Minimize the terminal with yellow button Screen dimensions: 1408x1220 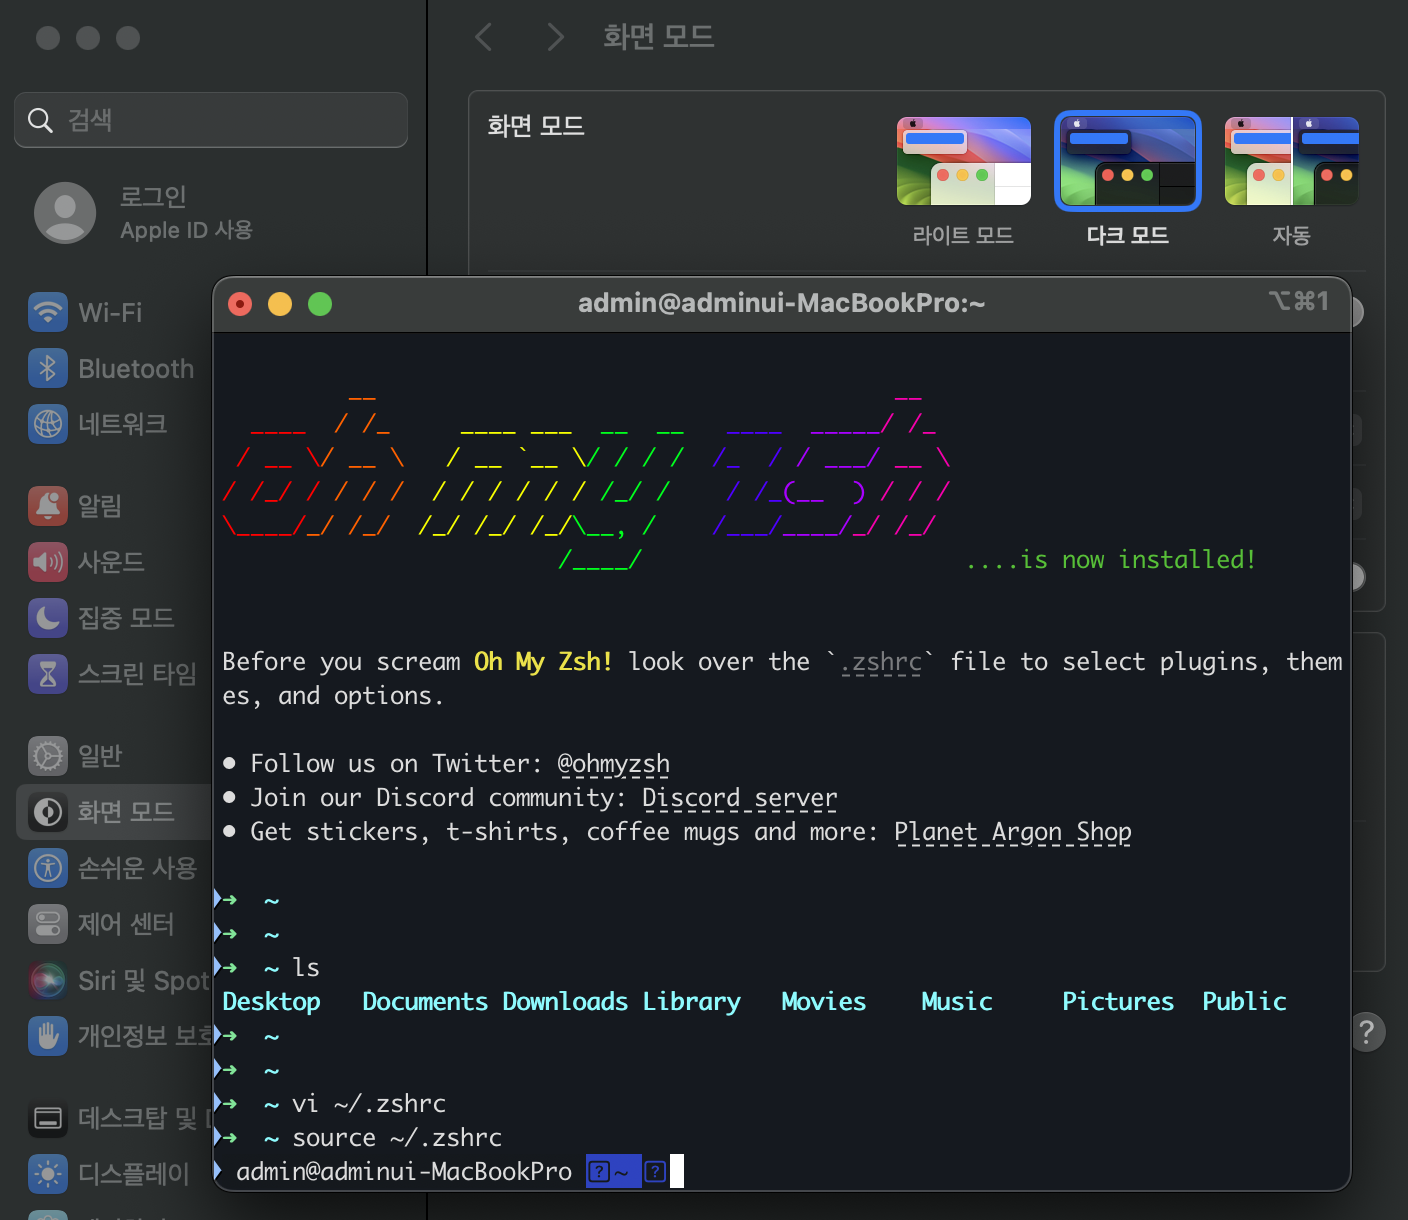point(280,304)
